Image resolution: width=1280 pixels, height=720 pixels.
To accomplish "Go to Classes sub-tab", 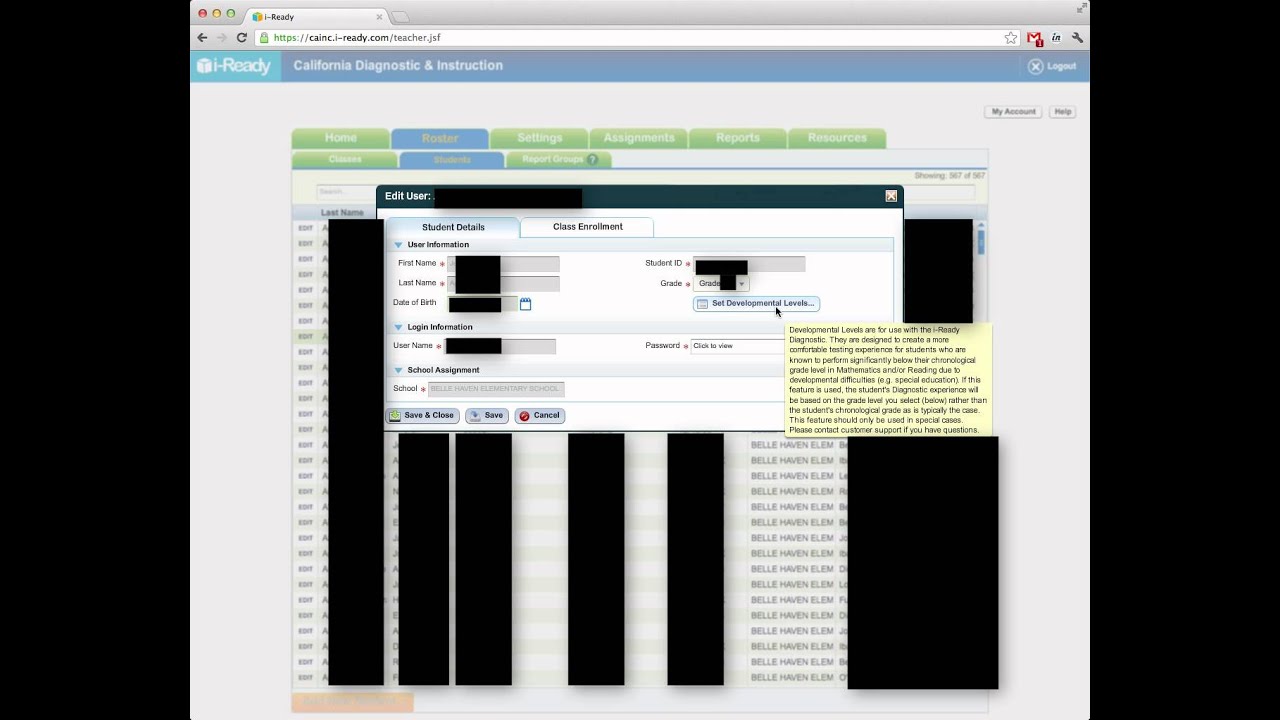I will pyautogui.click(x=345, y=159).
